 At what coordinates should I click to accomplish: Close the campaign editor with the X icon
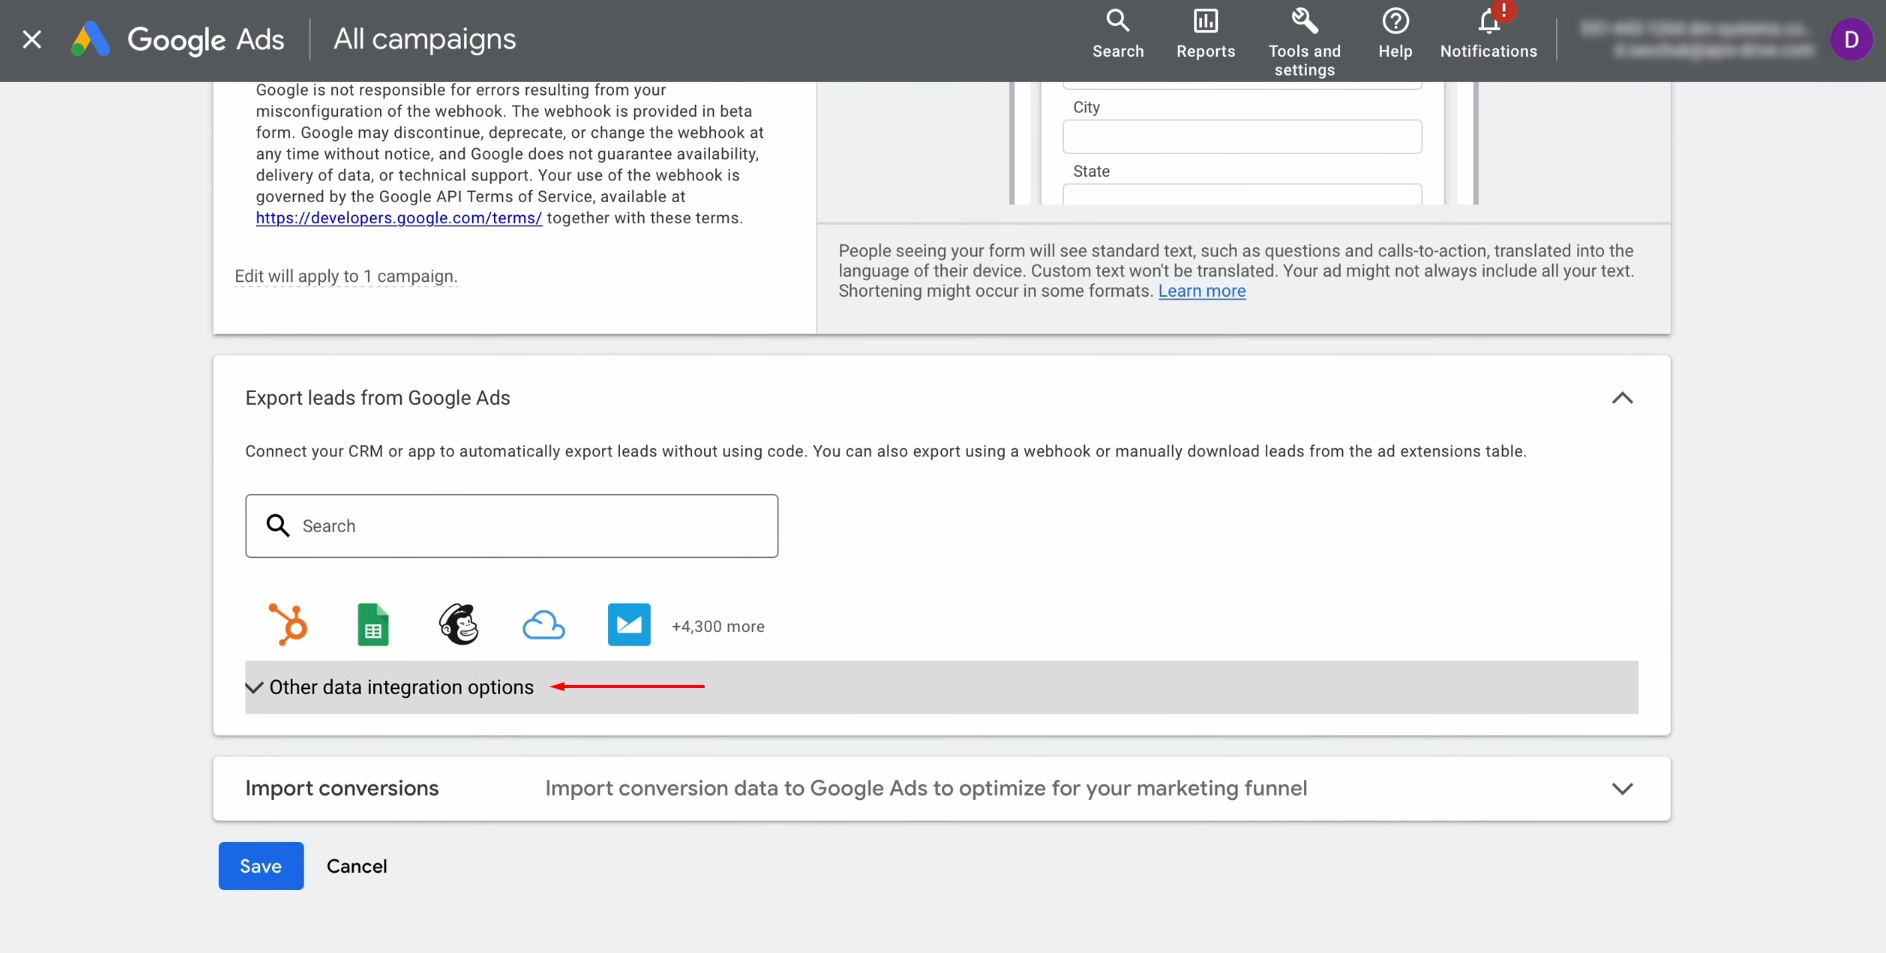pyautogui.click(x=32, y=40)
